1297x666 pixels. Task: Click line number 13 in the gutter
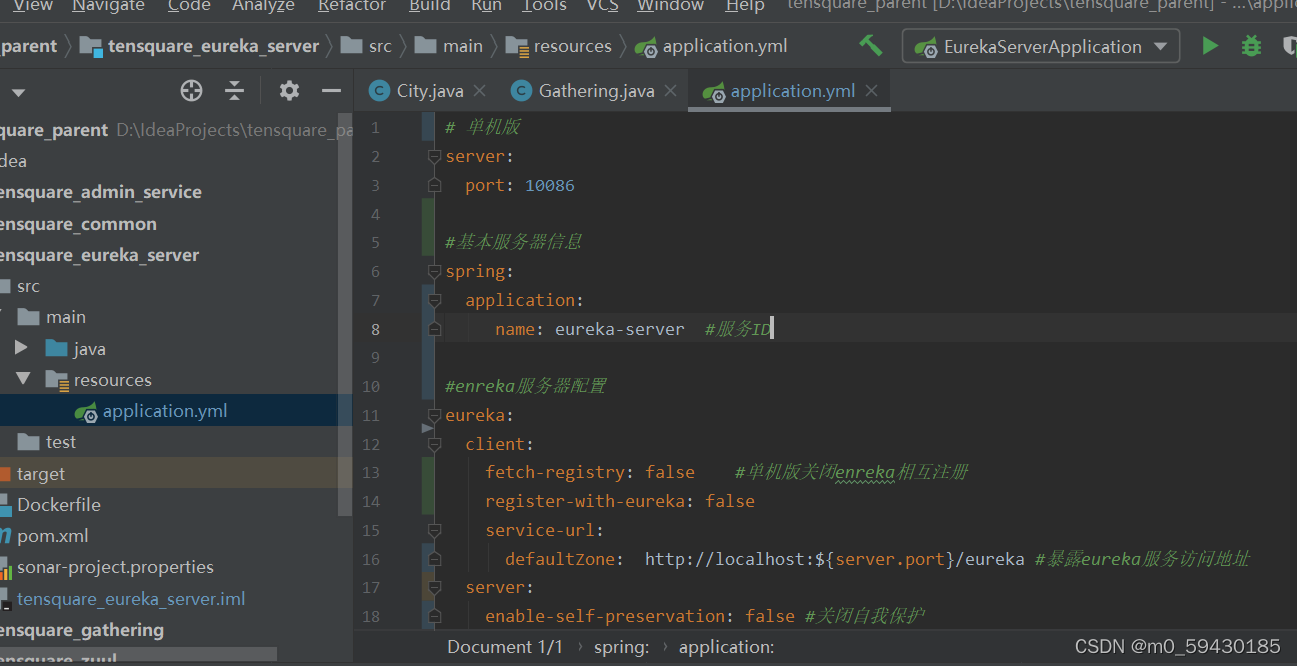coord(371,472)
